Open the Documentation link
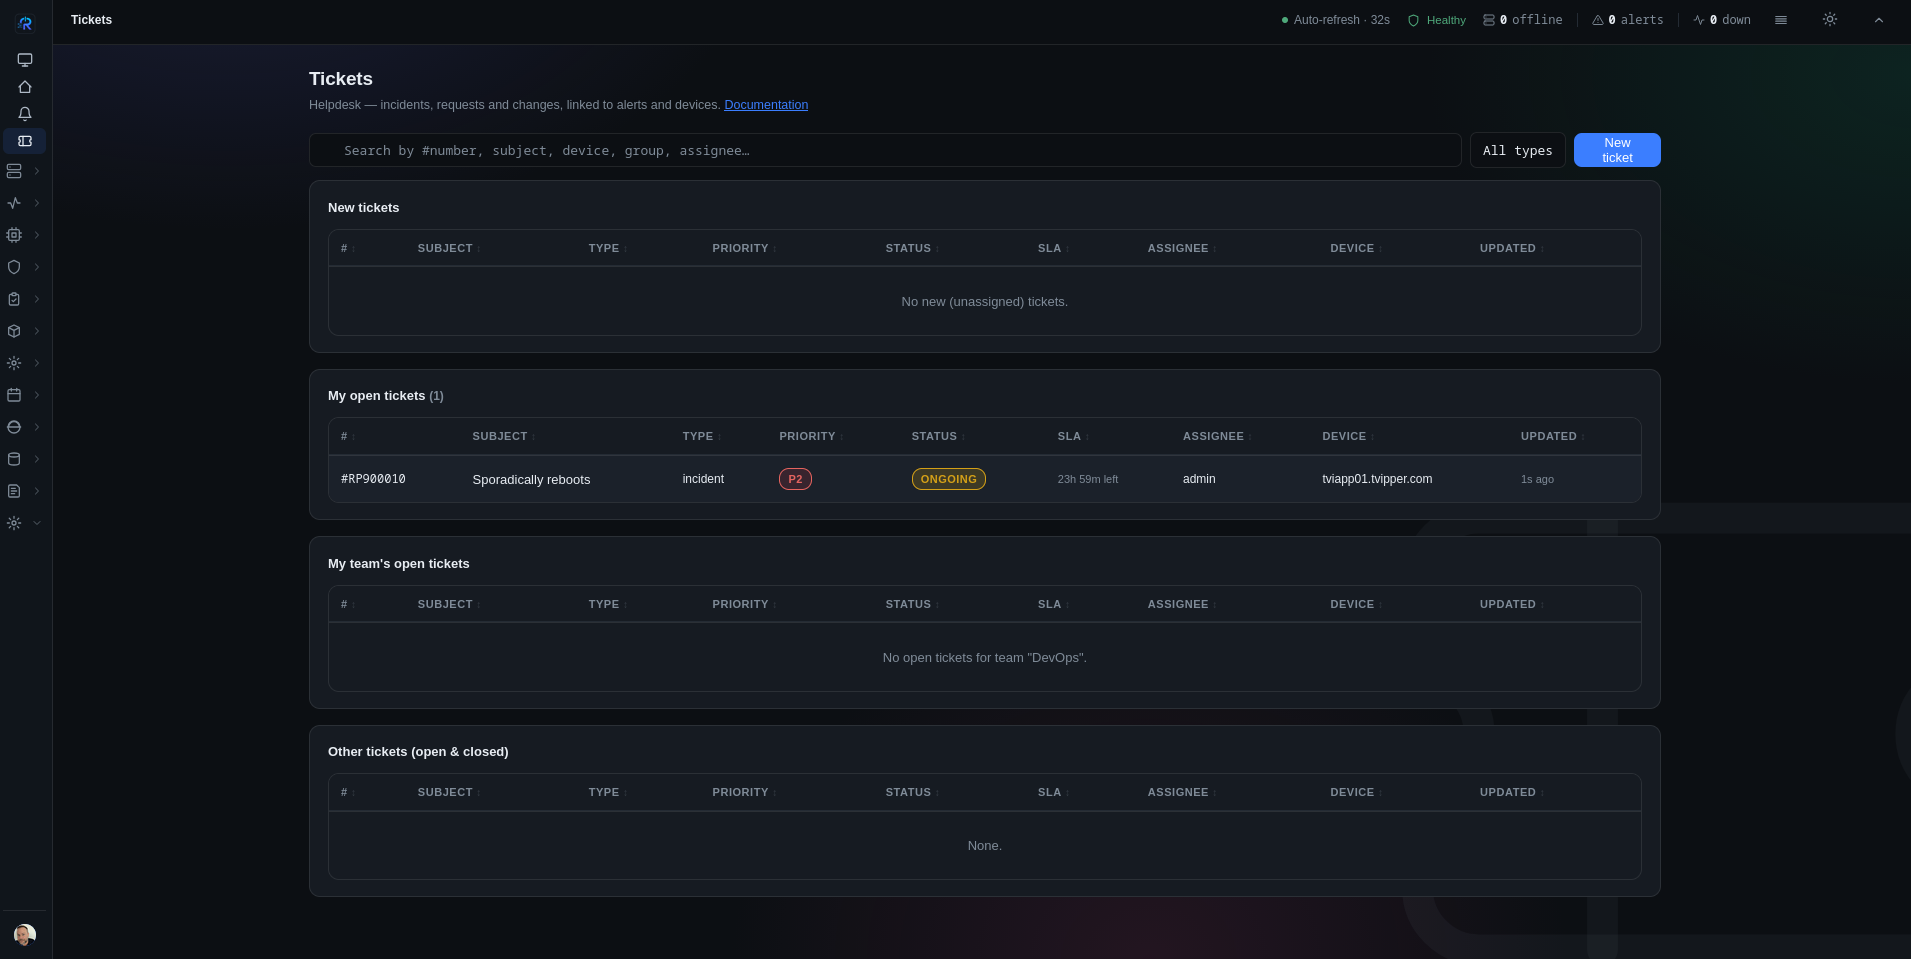Viewport: 1911px width, 959px height. pos(766,105)
